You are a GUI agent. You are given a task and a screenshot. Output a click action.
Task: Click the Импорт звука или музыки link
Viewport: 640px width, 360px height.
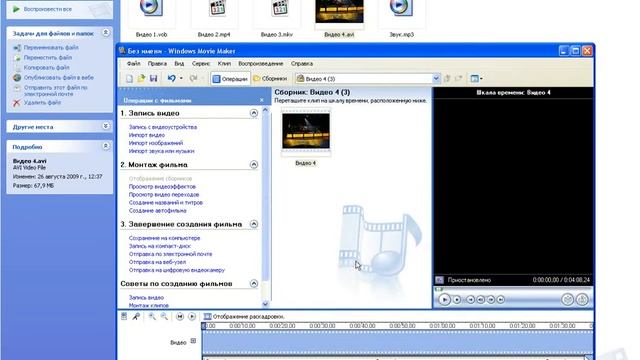point(162,151)
